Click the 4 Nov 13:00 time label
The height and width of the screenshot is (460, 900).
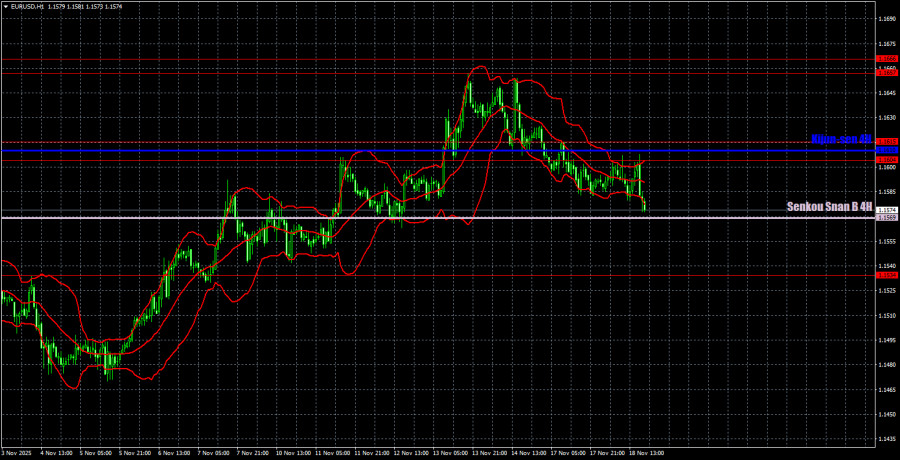point(56,454)
